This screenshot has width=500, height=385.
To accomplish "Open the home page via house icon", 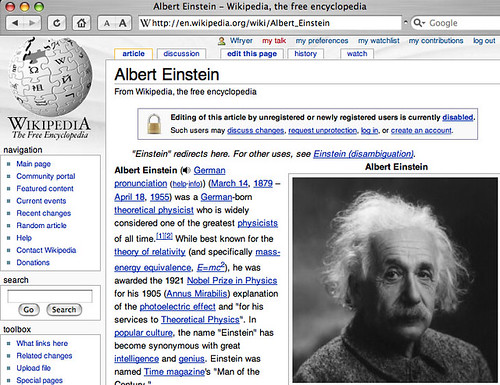I will [x=81, y=23].
